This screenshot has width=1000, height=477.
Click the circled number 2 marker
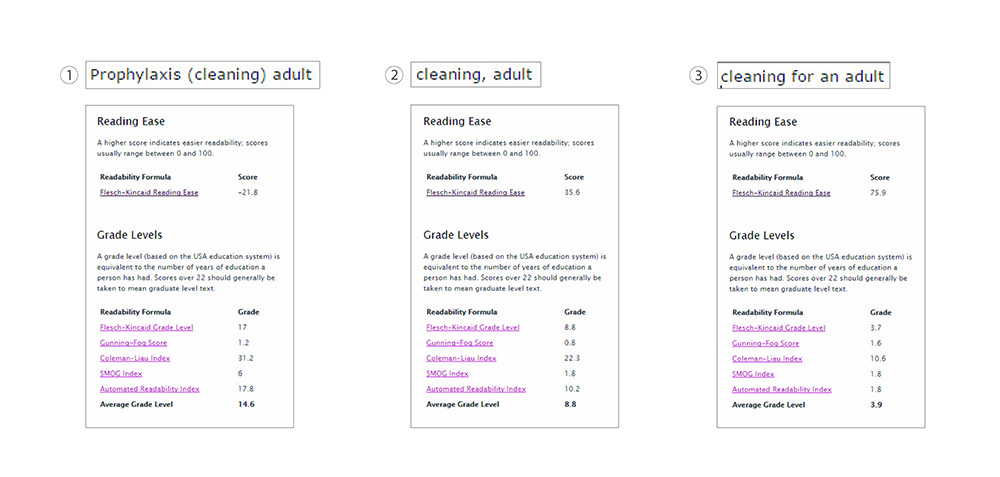tap(394, 75)
